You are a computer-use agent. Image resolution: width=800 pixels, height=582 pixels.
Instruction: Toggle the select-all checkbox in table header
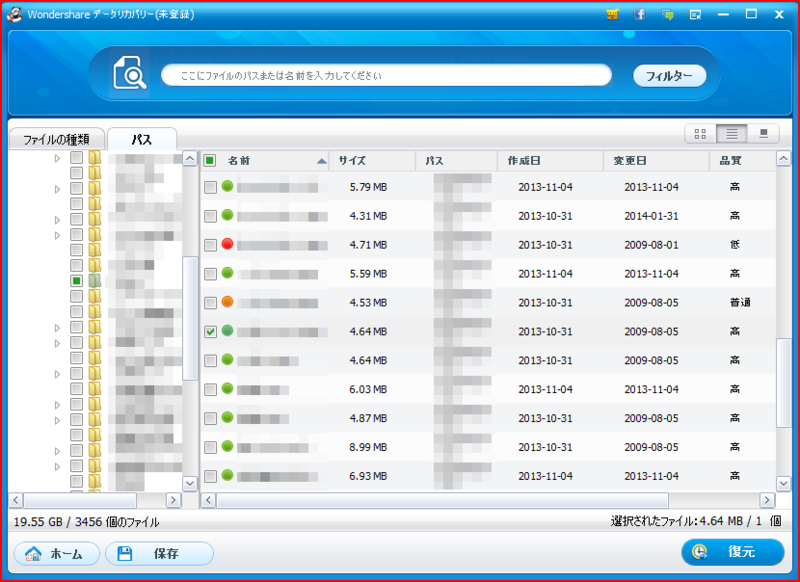[210, 161]
